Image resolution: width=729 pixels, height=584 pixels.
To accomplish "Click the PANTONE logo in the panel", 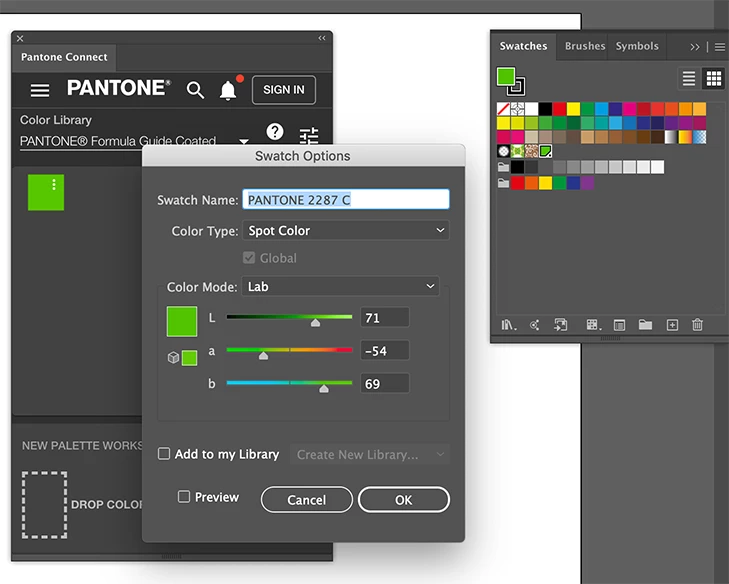I will coord(119,88).
